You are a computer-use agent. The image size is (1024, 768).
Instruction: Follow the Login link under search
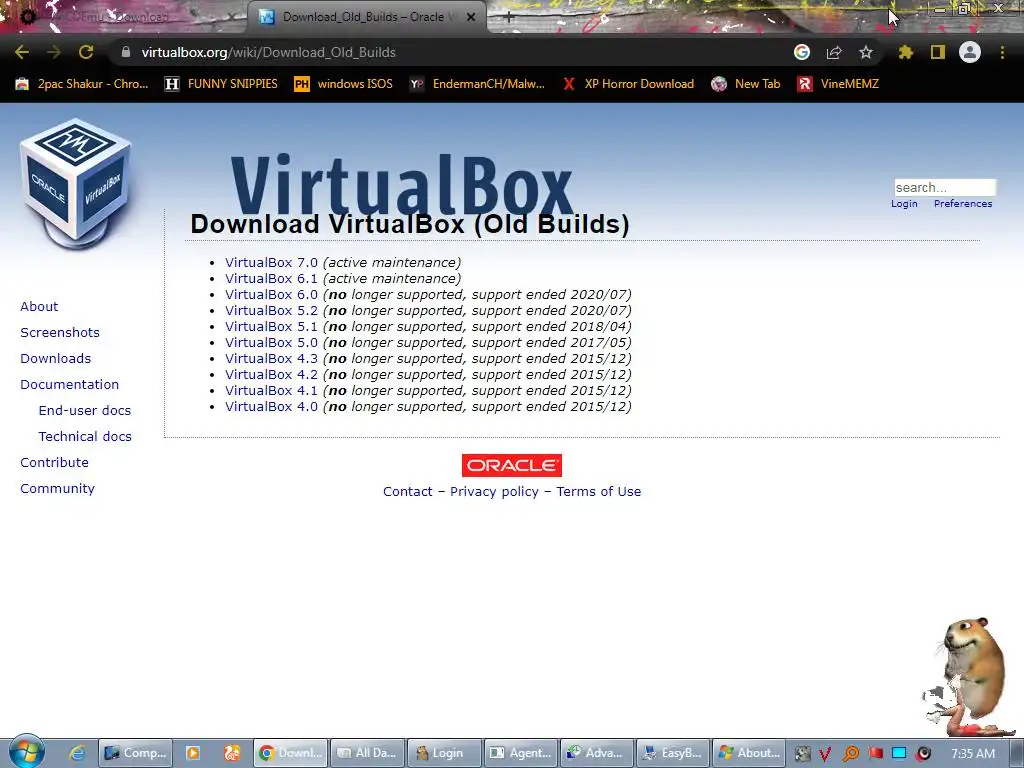904,204
